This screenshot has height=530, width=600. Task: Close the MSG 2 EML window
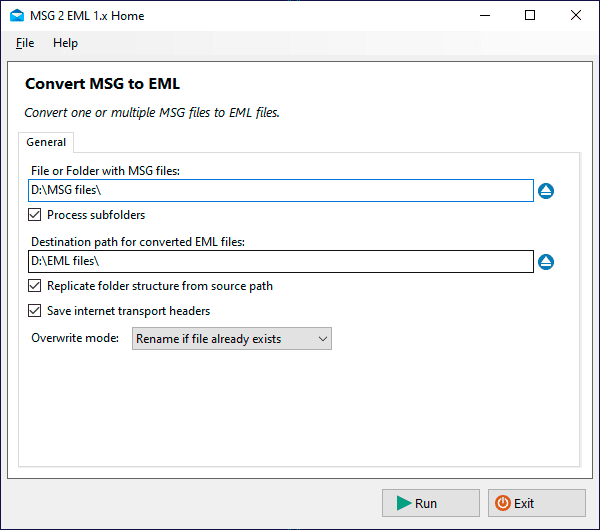pos(576,15)
